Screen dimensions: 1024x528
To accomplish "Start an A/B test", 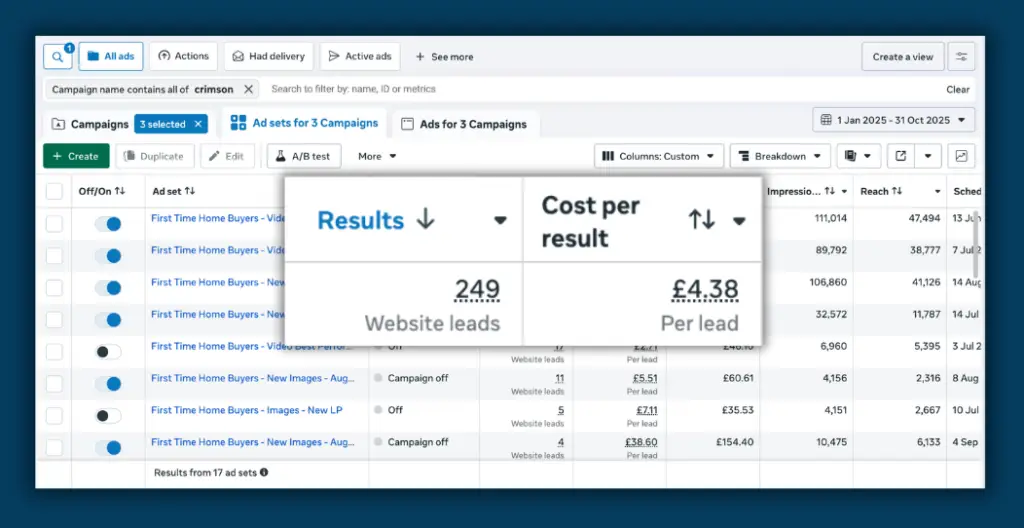I will point(304,156).
